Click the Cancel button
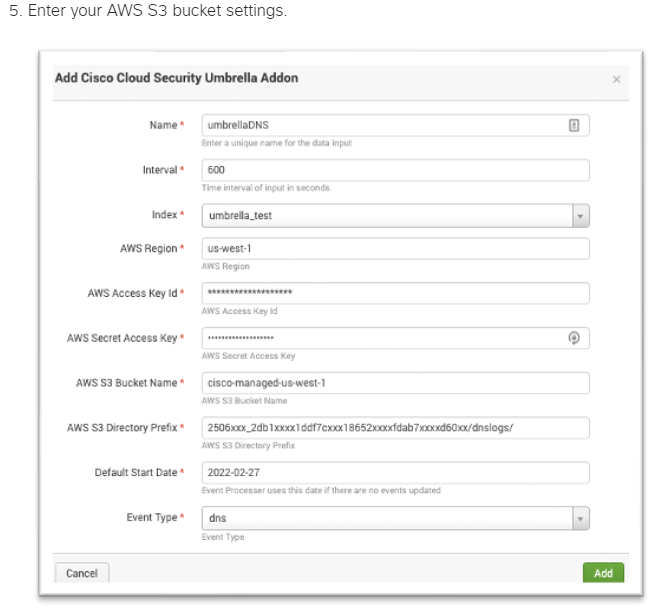Image resolution: width=651 pixels, height=608 pixels. 82,573
